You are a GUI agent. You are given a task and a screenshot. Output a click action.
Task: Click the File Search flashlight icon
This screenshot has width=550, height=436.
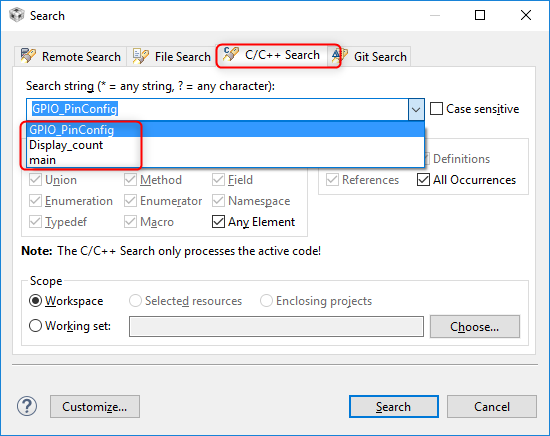pyautogui.click(x=141, y=56)
